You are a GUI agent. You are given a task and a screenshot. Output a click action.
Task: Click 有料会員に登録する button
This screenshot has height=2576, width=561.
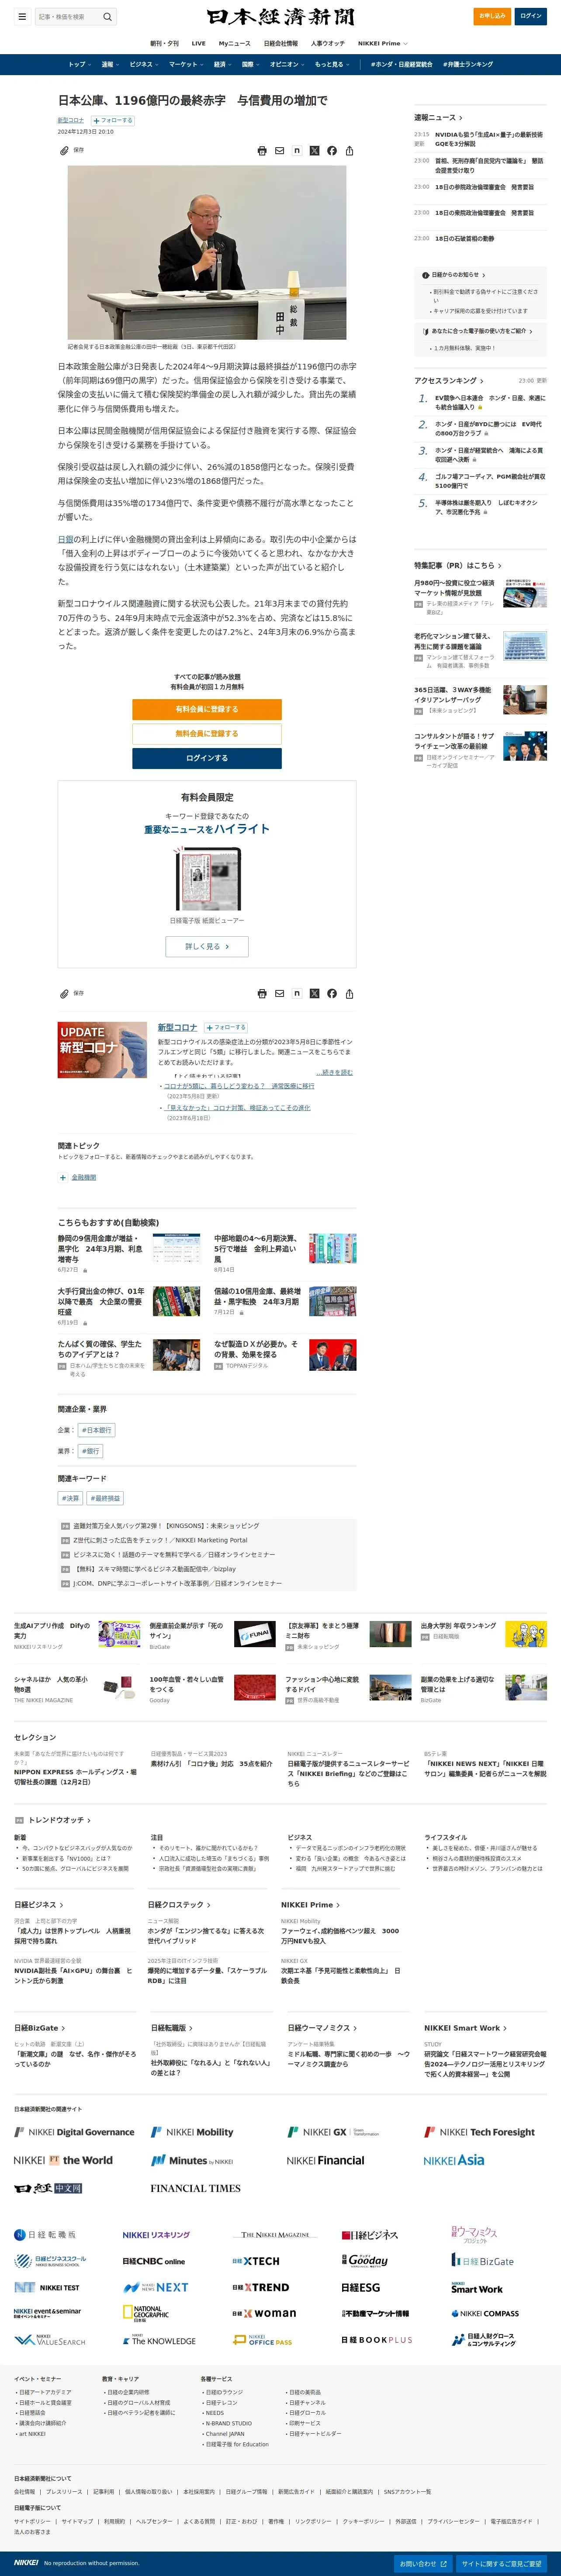click(x=207, y=709)
